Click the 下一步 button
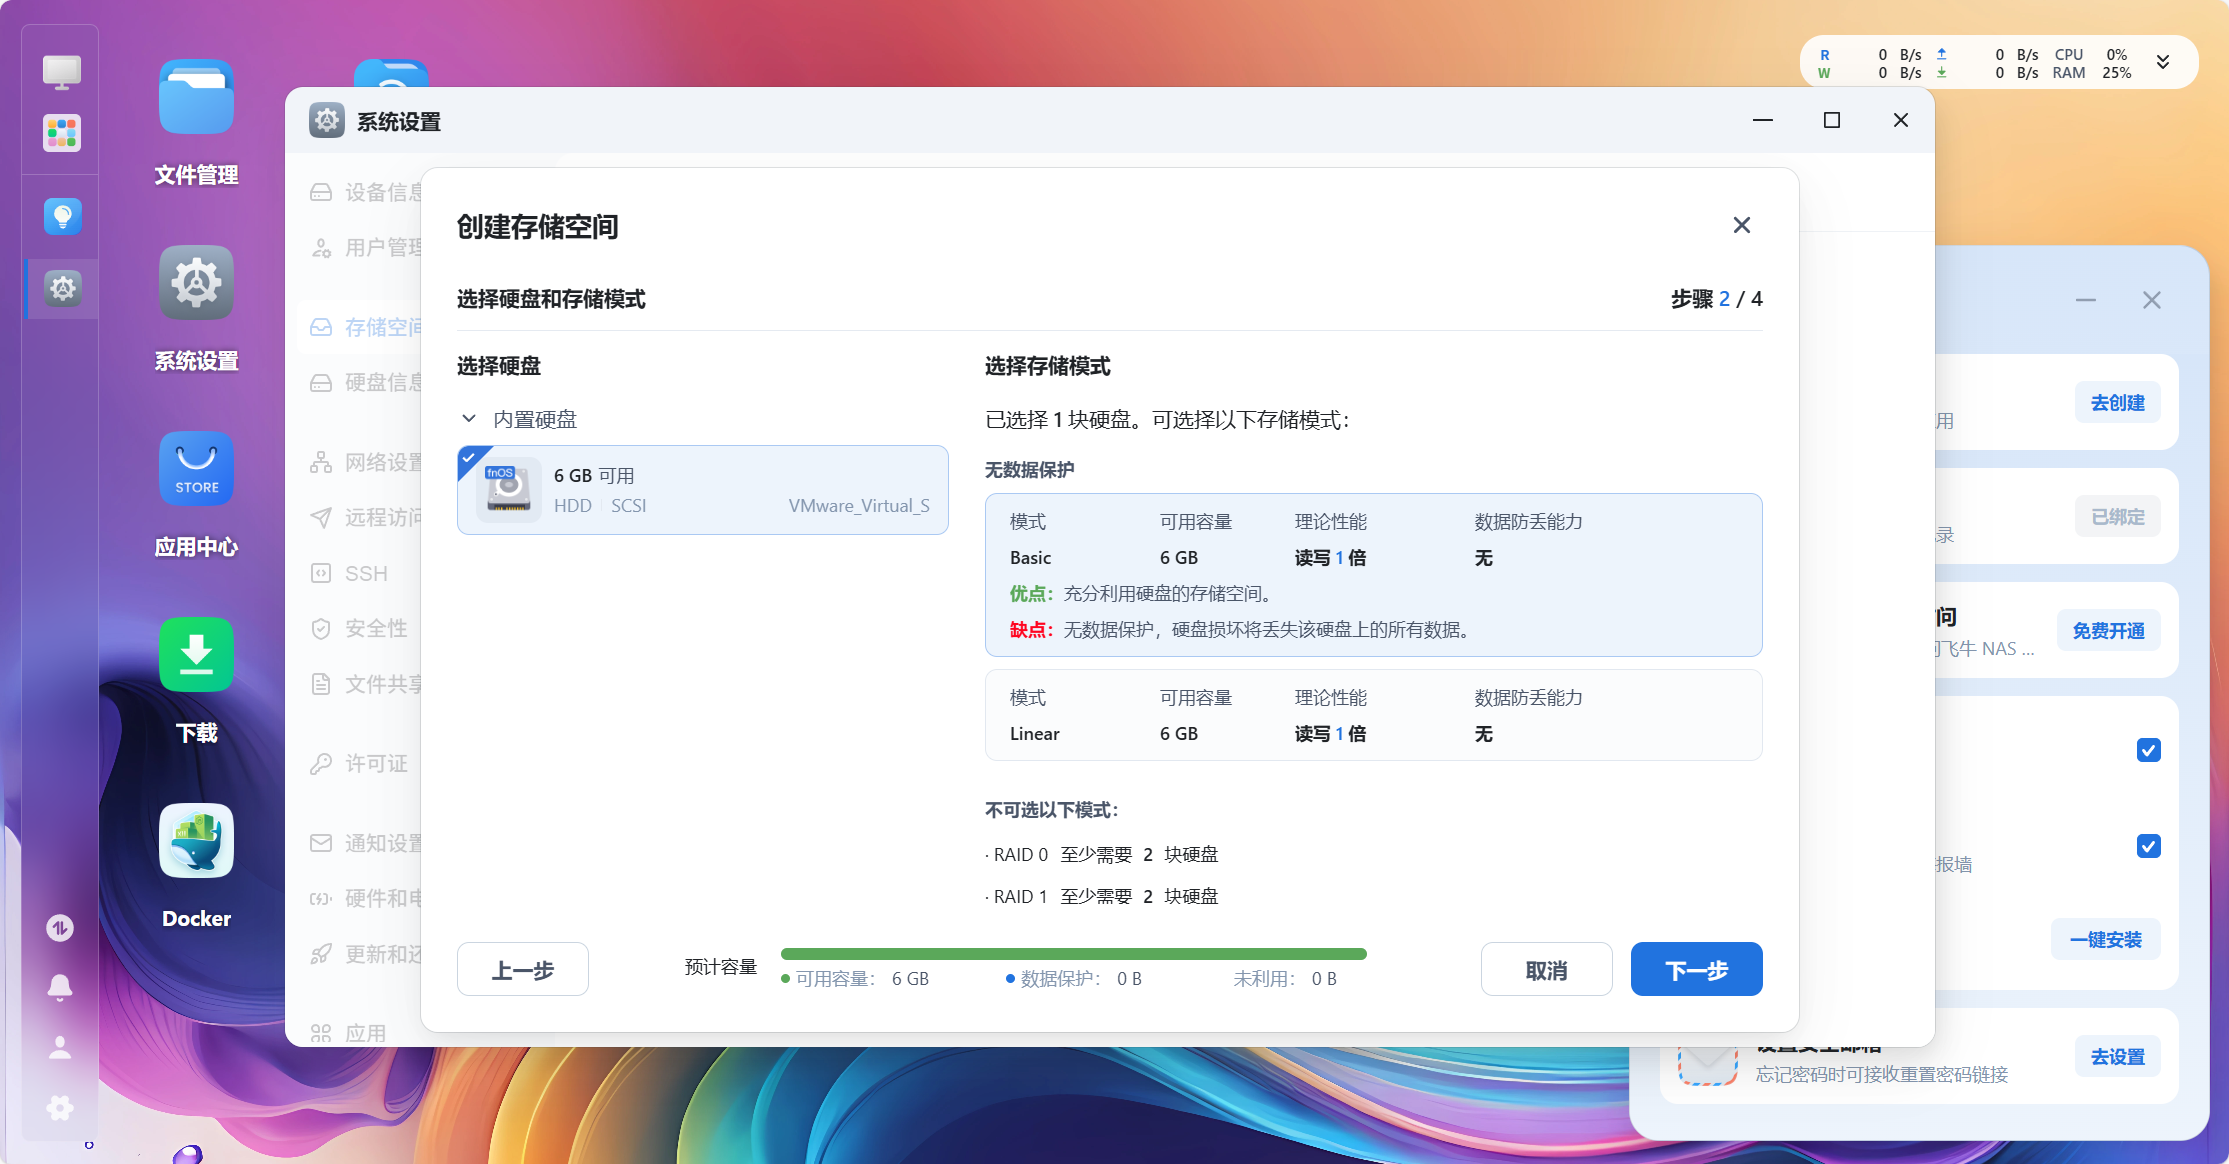 coord(1696,969)
